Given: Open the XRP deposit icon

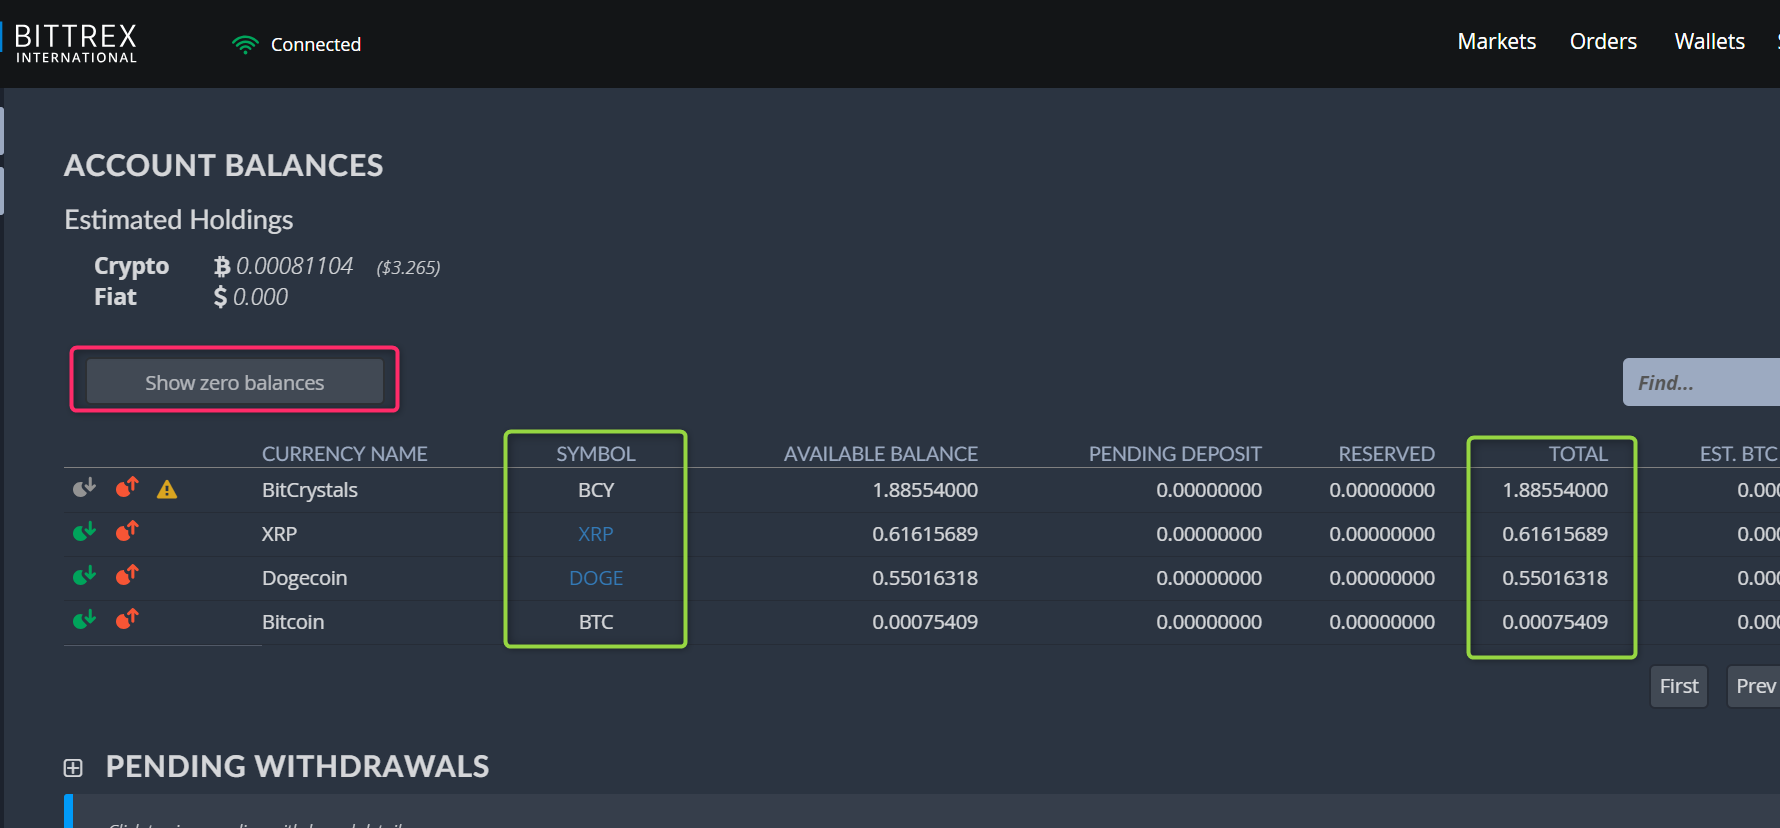Looking at the screenshot, I should [x=84, y=532].
